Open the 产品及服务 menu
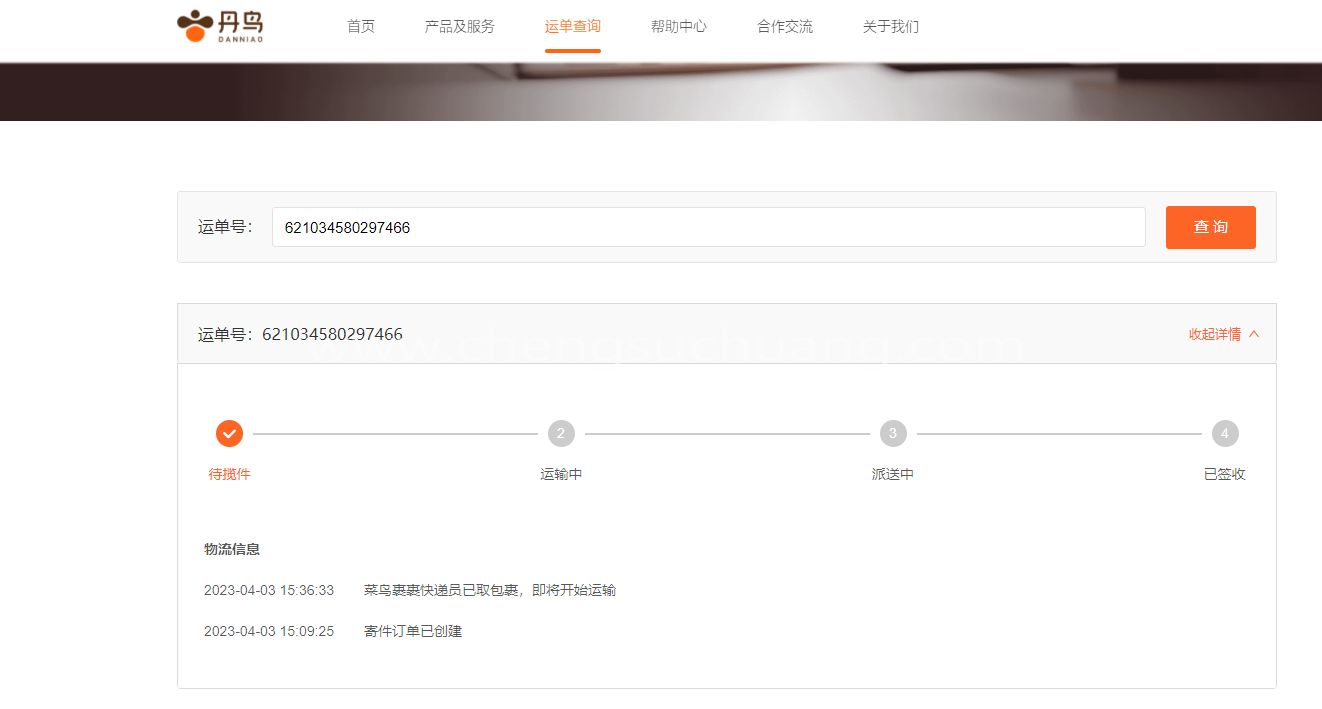 point(460,27)
